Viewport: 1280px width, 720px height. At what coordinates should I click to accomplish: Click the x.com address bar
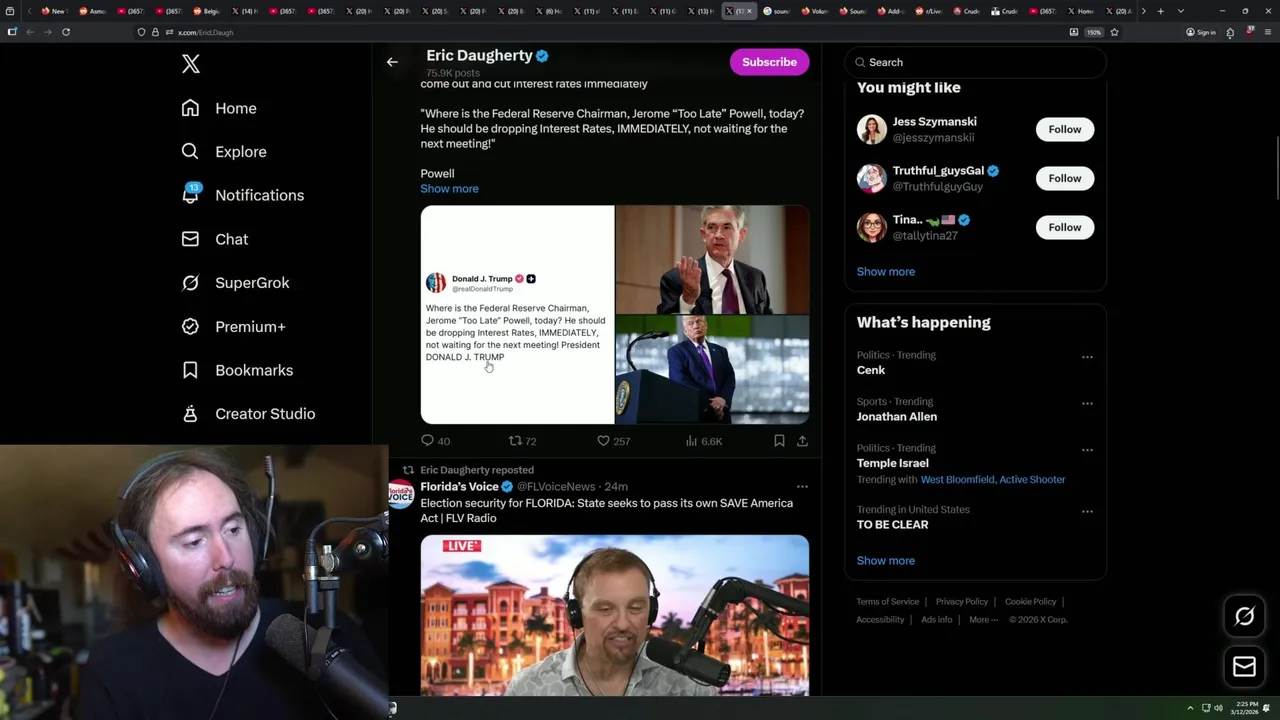pos(600,32)
